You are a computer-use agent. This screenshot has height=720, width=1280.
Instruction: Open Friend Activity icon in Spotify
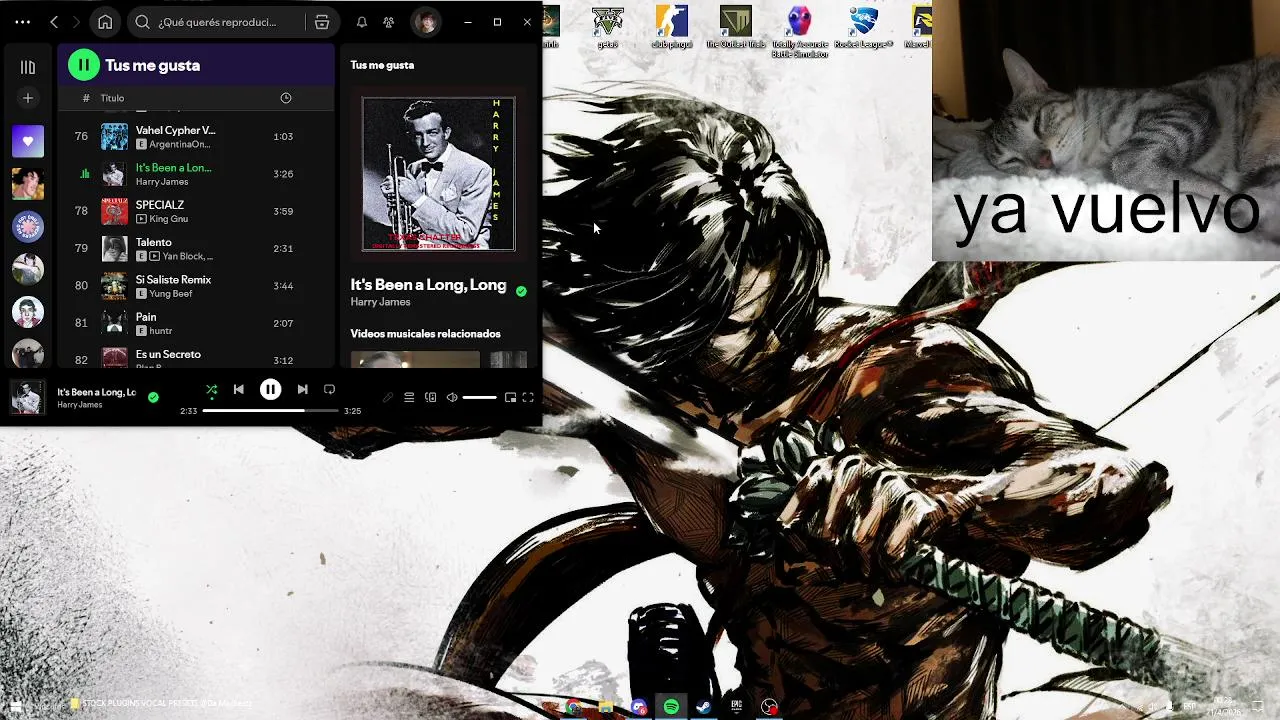tap(389, 22)
